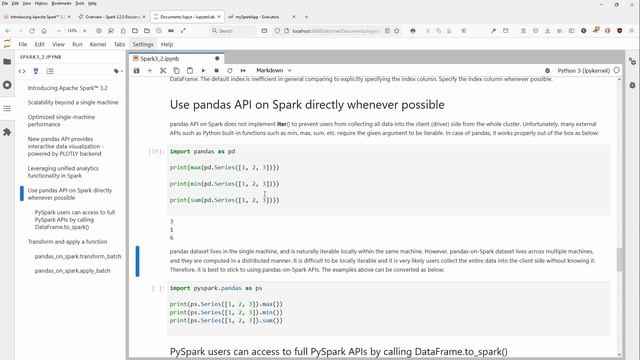This screenshot has height=360, width=640.
Task: Switch to mySparkApp - Executors browser tab
Action: (x=261, y=17)
